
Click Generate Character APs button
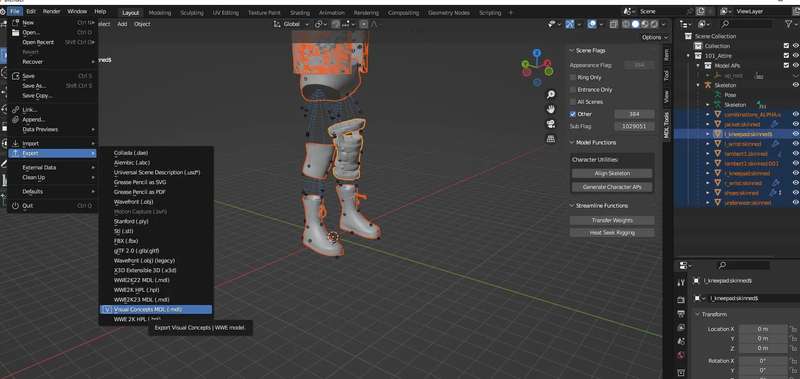[612, 187]
